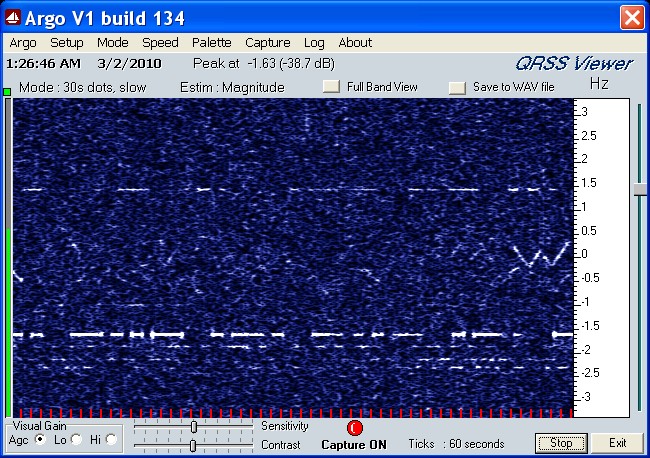
Task: Click the Sensitivity slider handle
Action: [194, 426]
